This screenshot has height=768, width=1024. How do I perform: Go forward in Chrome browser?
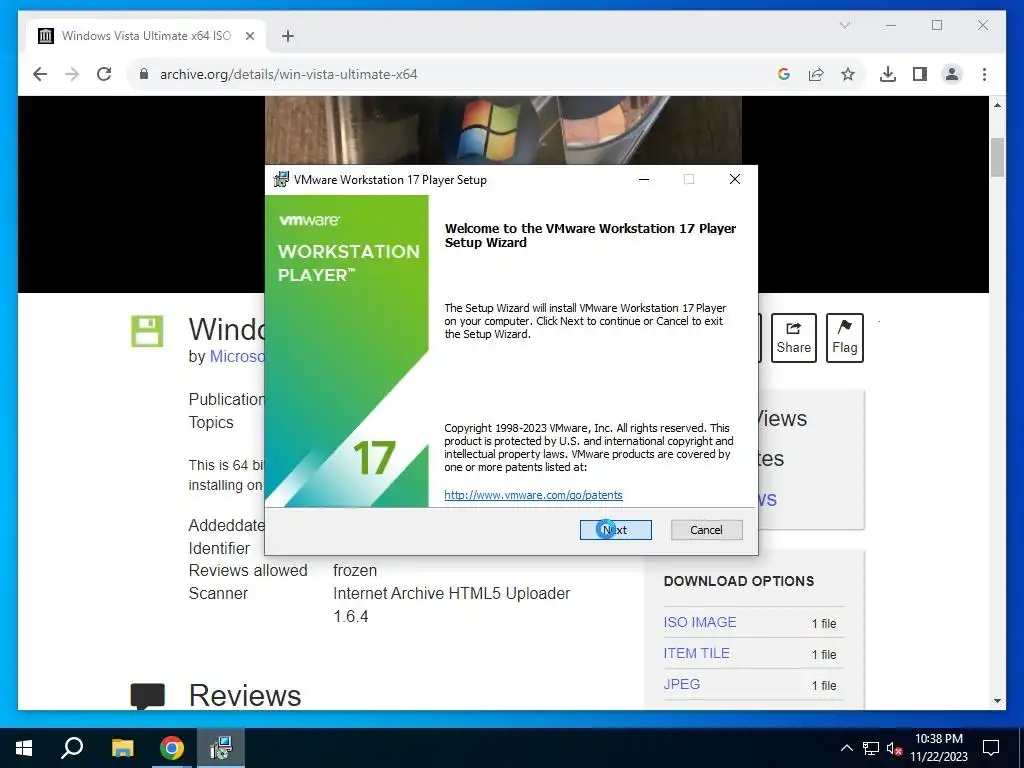point(72,74)
